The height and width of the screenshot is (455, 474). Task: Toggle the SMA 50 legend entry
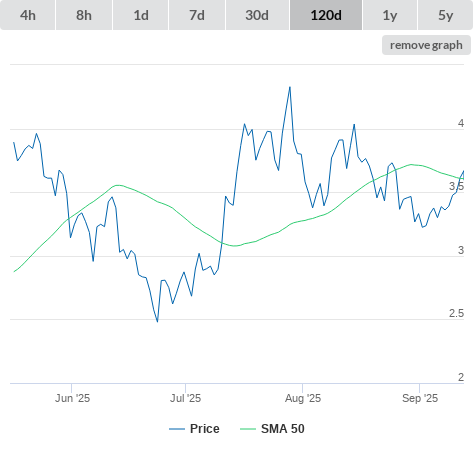point(283,429)
